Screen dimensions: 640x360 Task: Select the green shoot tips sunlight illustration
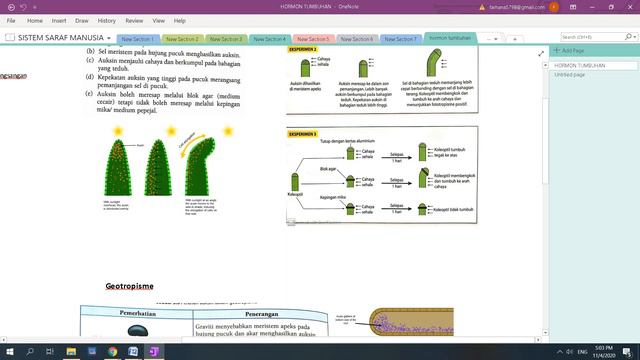pyautogui.click(x=167, y=170)
